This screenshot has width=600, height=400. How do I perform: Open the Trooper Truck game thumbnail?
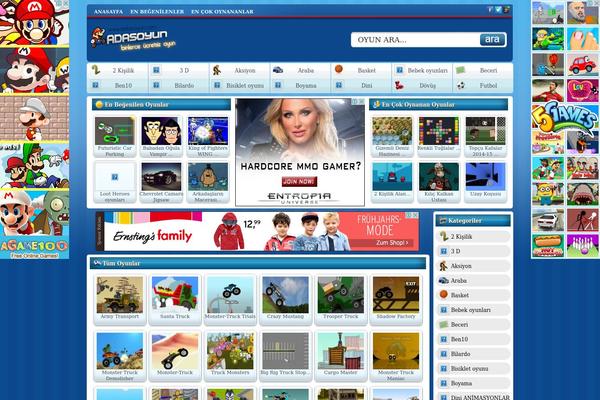[341, 295]
